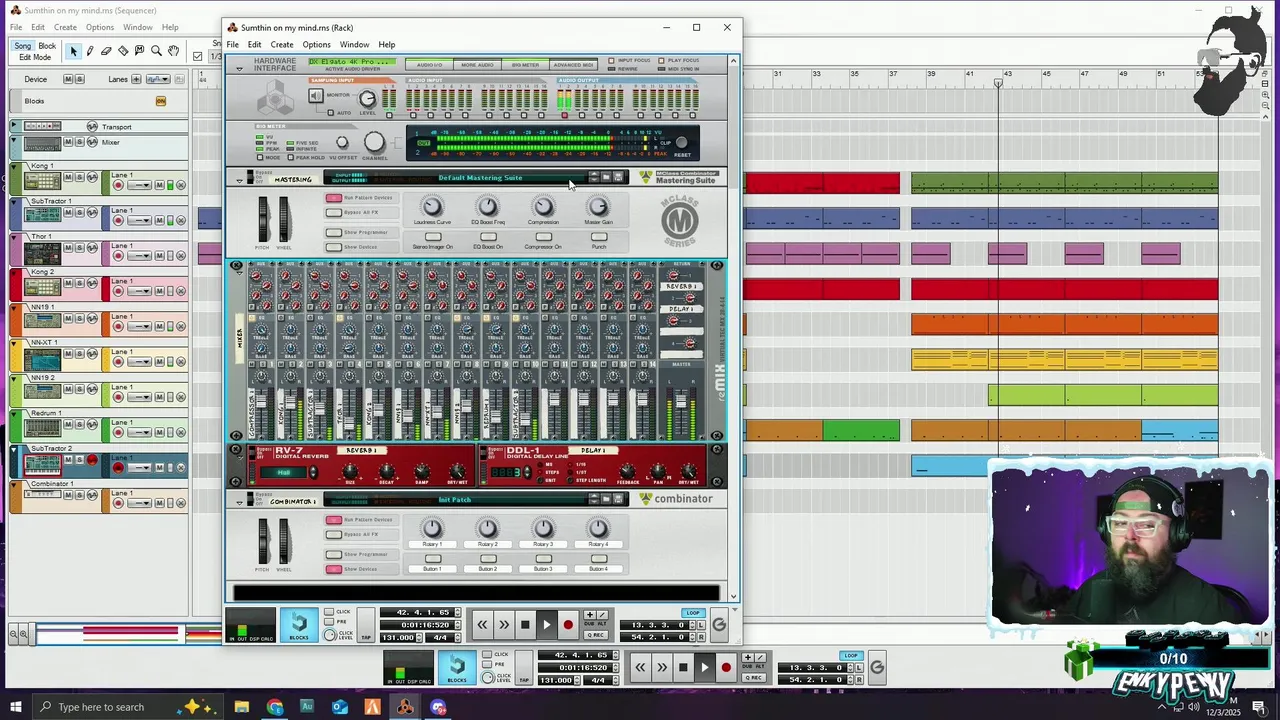
Task: Switch to Block view in Sequencer
Action: 47,46
